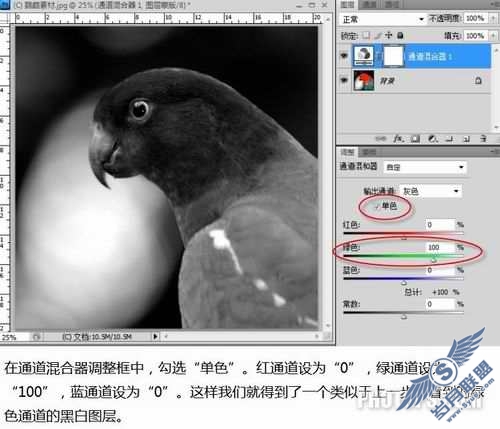The height and width of the screenshot is (429, 500).
Task: Toggle the 单色 monochrome checkbox
Action: 377,207
